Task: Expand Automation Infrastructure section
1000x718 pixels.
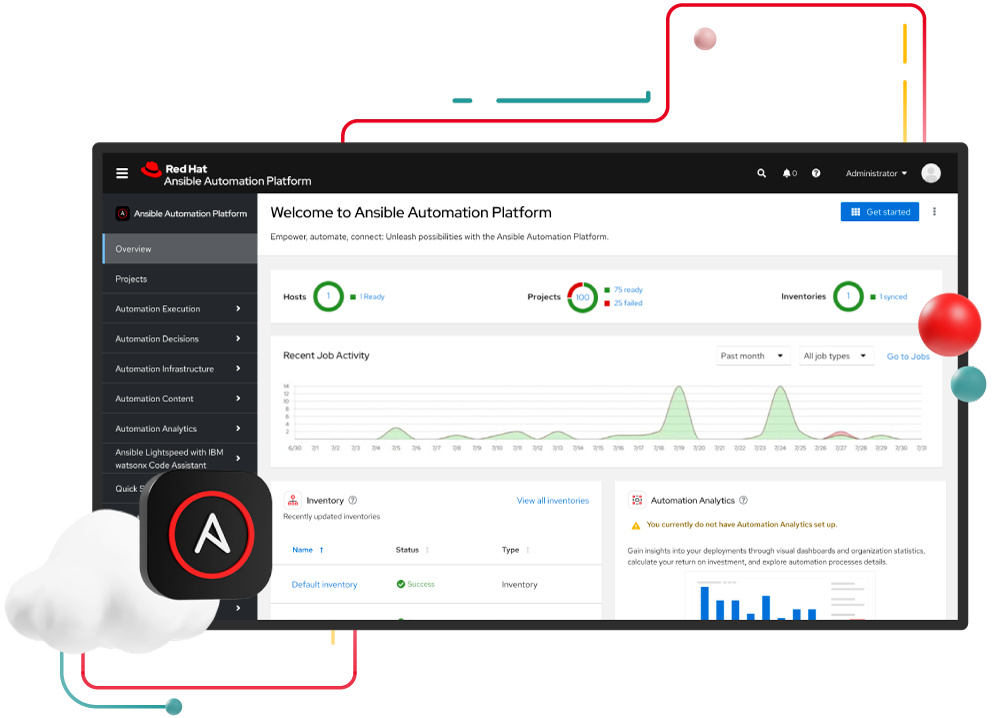Action: (x=179, y=369)
